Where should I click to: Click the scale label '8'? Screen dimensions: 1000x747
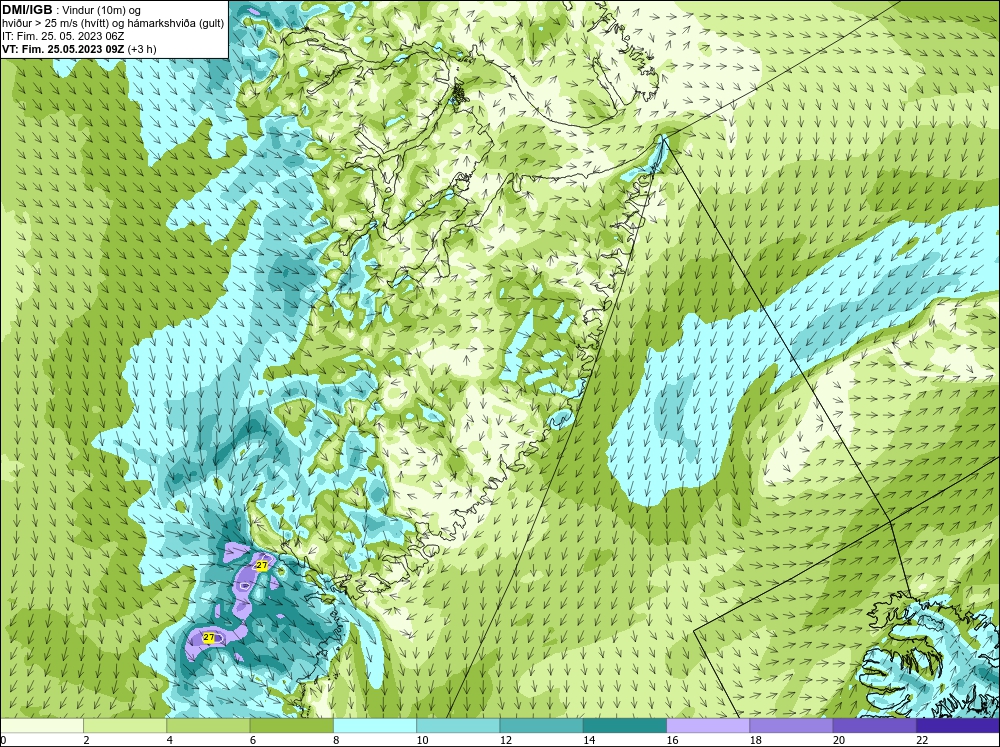coord(336,740)
